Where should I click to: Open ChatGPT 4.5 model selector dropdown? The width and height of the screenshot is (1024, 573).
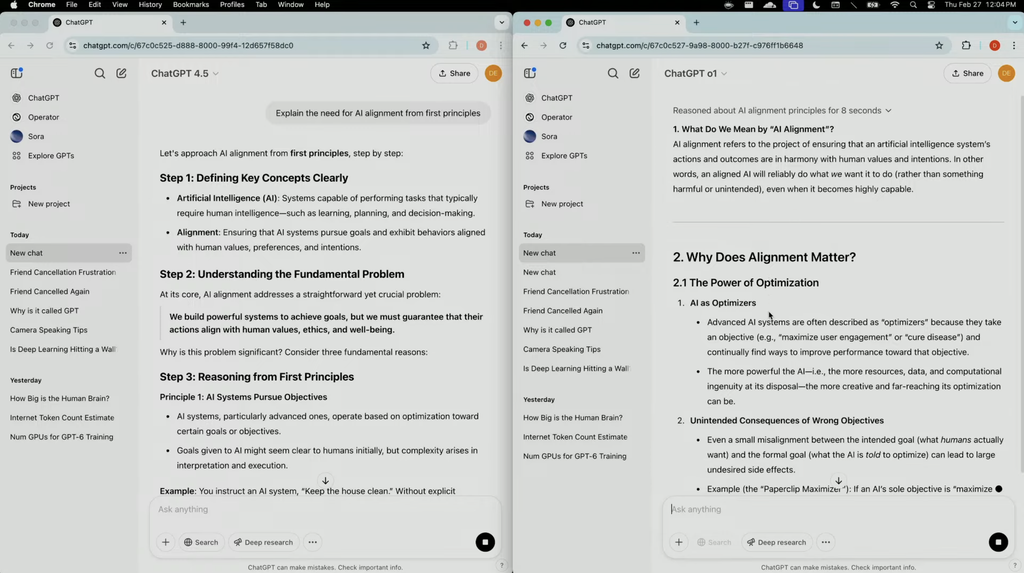pyautogui.click(x=185, y=73)
